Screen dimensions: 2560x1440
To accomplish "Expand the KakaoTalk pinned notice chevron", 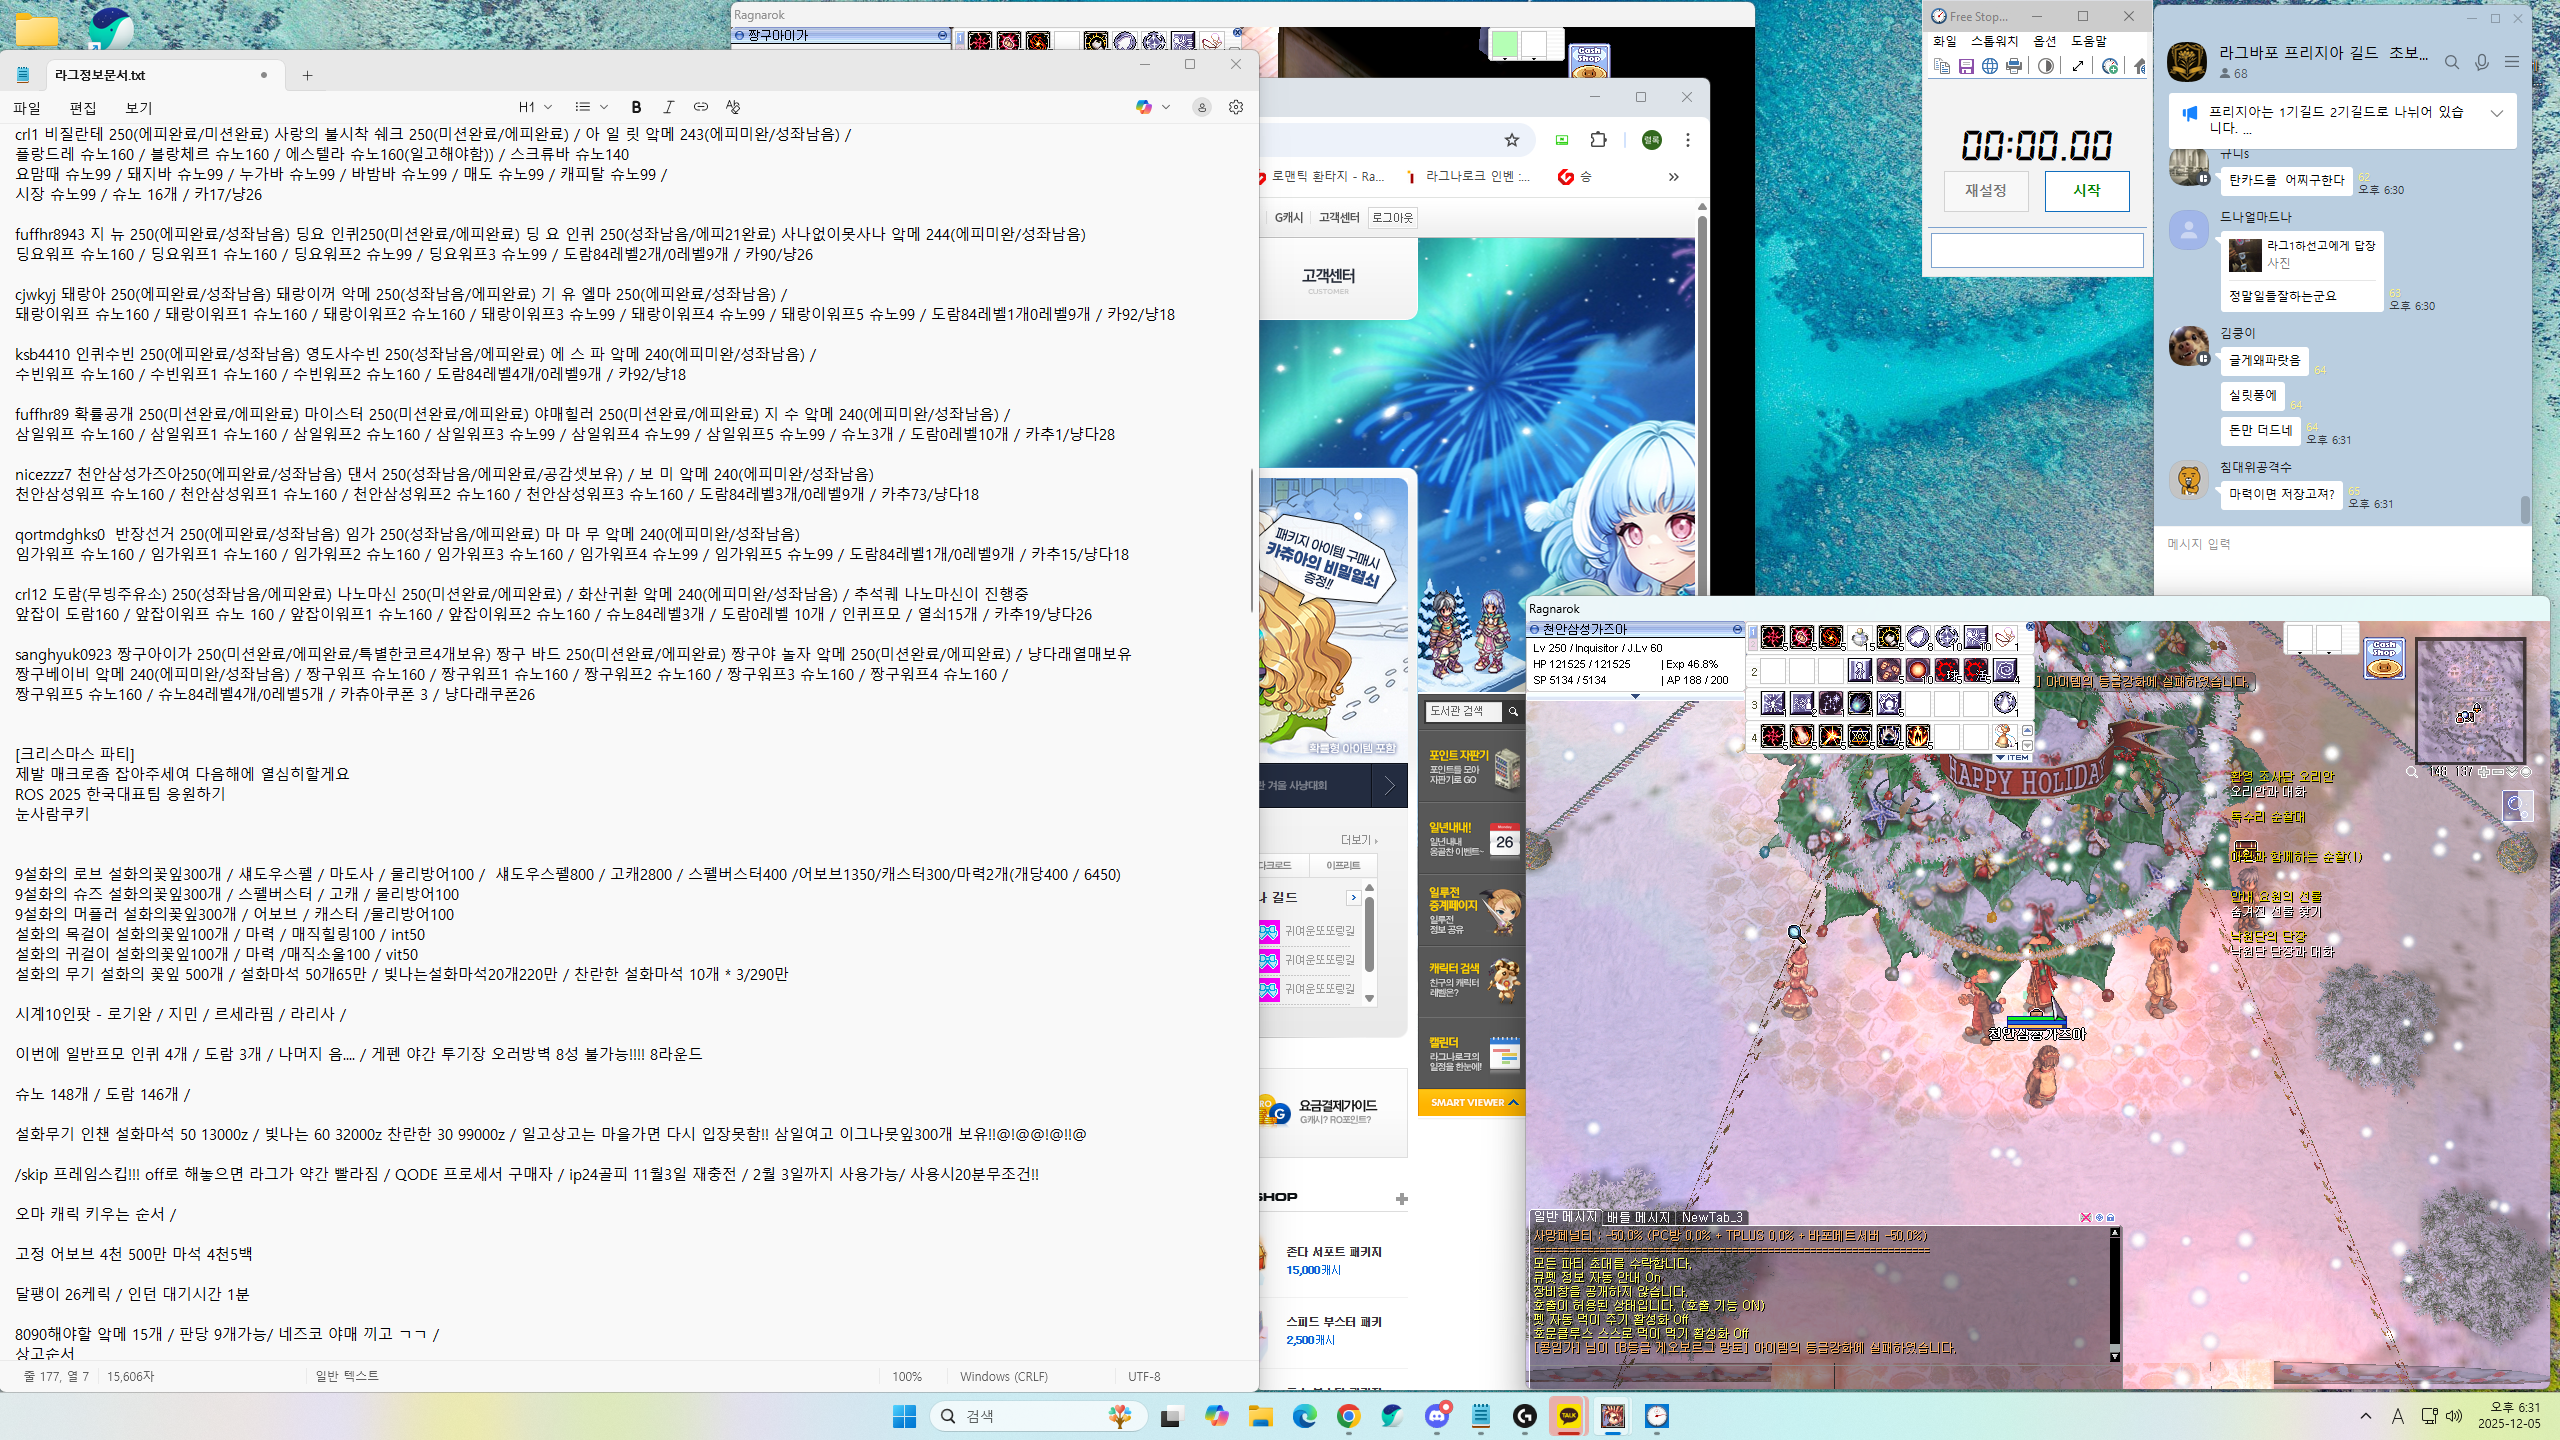I will 2497,113.
